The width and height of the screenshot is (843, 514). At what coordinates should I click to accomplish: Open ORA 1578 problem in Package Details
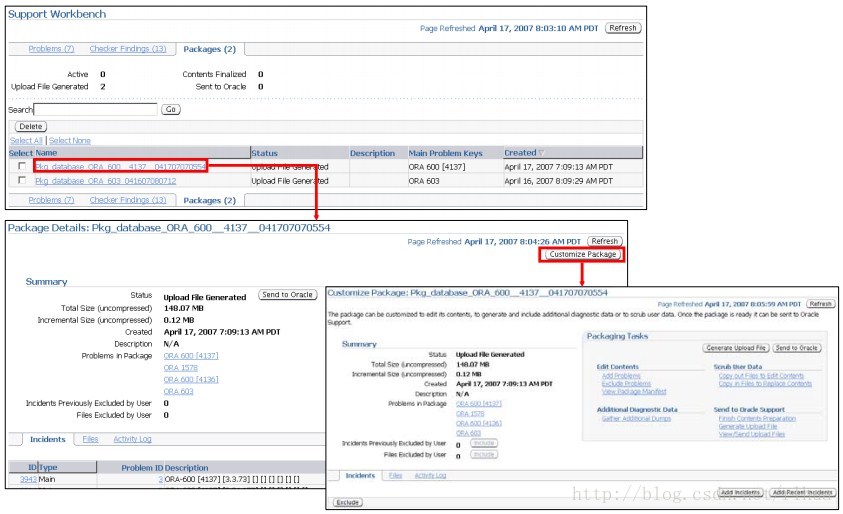coord(181,368)
